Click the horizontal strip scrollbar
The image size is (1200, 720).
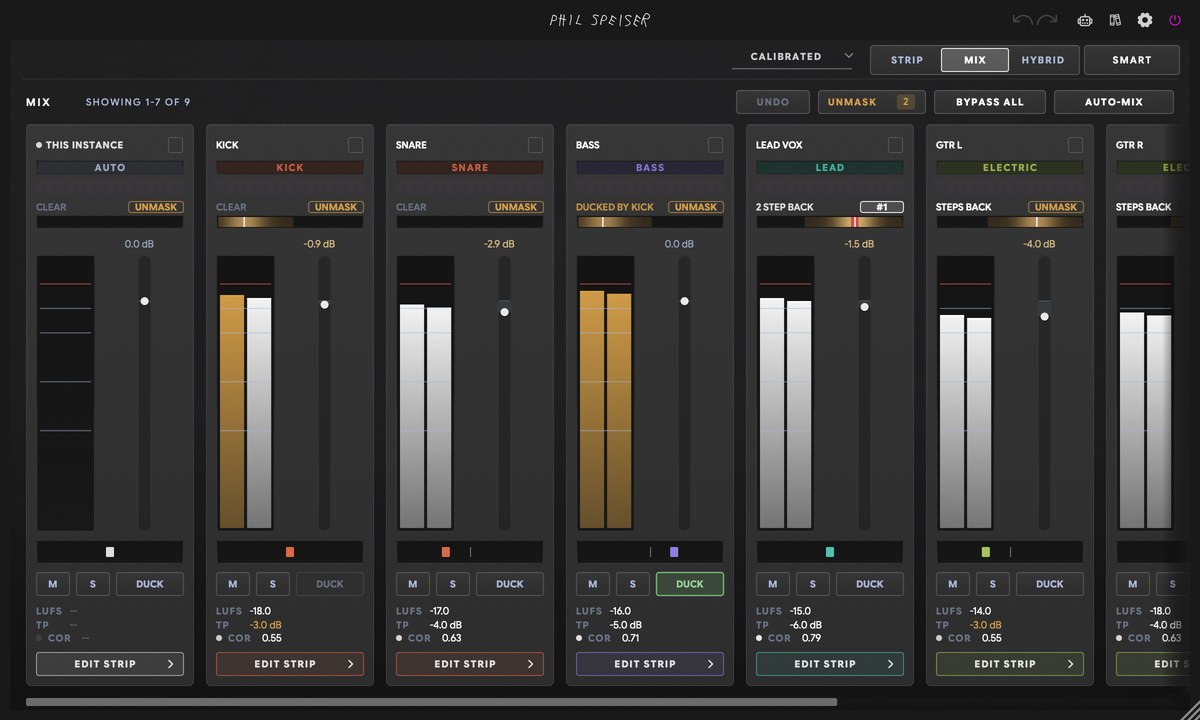point(431,702)
